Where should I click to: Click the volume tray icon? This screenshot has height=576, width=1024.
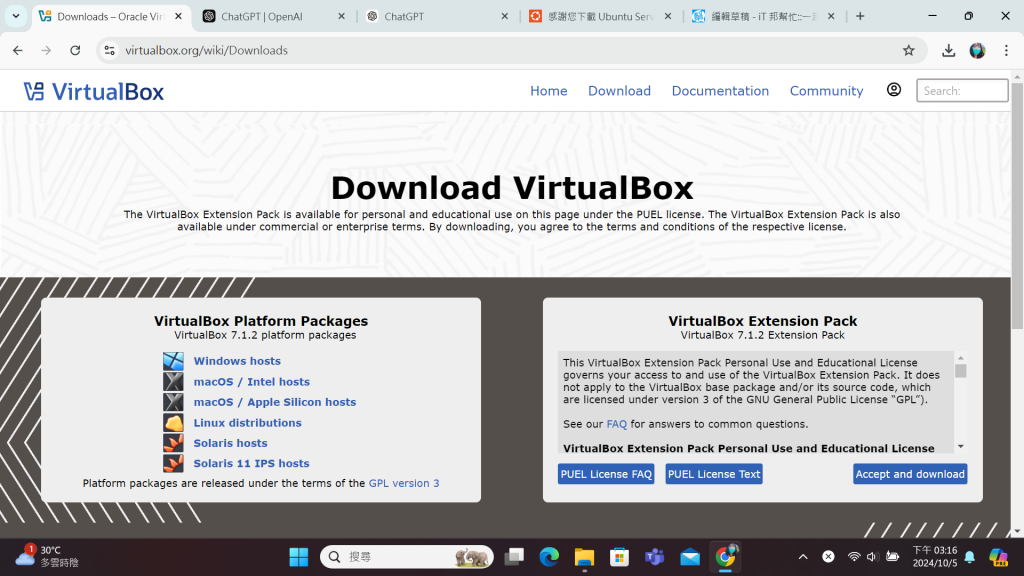click(x=872, y=556)
